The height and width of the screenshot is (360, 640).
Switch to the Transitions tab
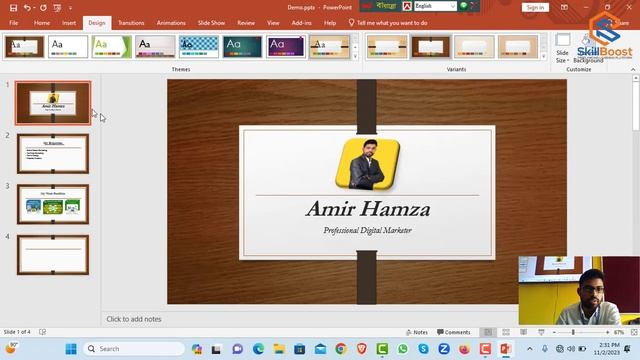pyautogui.click(x=131, y=23)
